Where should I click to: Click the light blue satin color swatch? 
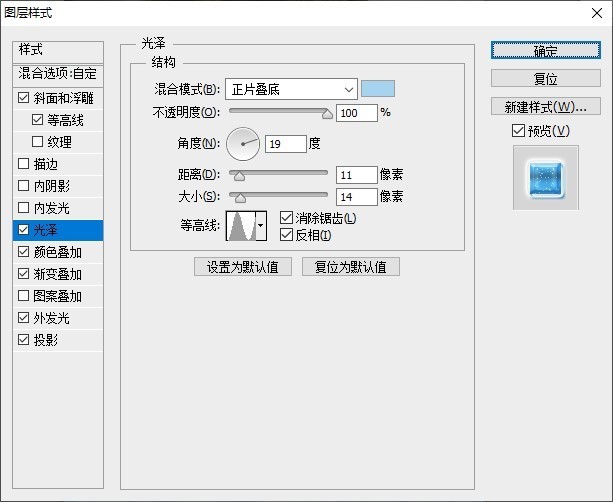(378, 90)
